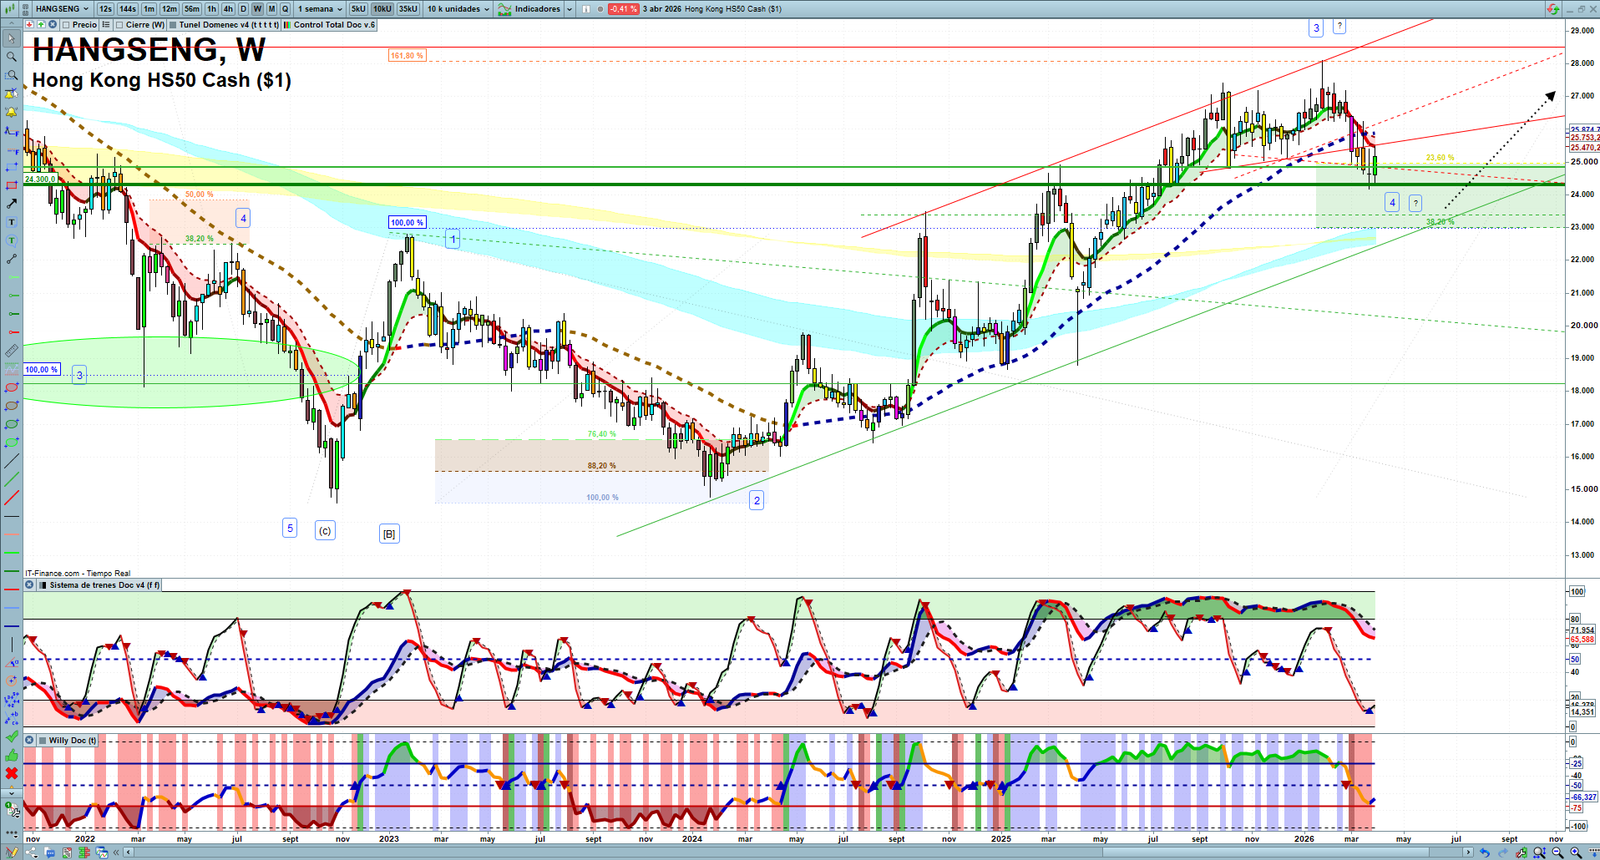Click the IT-Finance.com - Tiempo Real text
Viewport: 1600px width, 860px height.
[x=78, y=574]
